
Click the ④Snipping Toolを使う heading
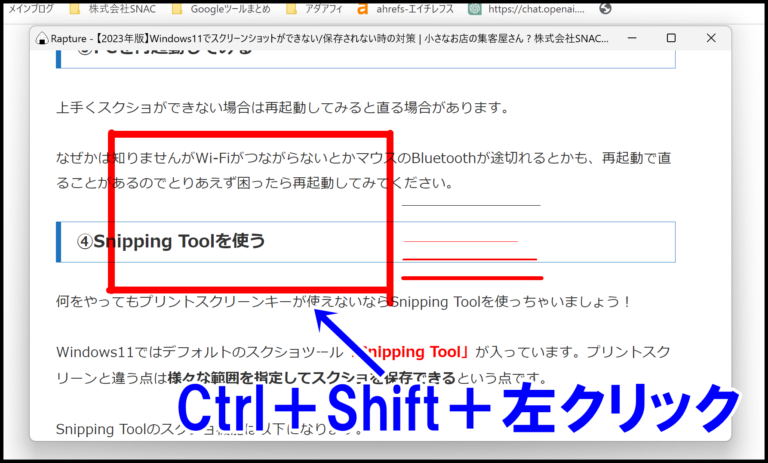click(x=171, y=241)
